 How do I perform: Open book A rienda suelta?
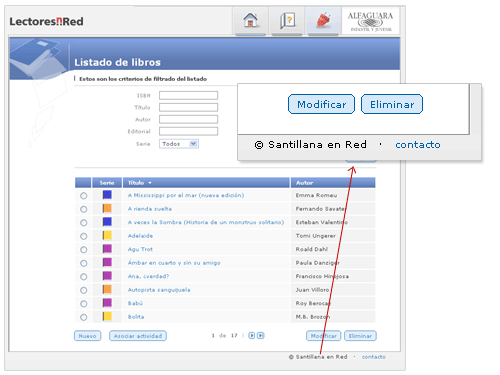150,209
